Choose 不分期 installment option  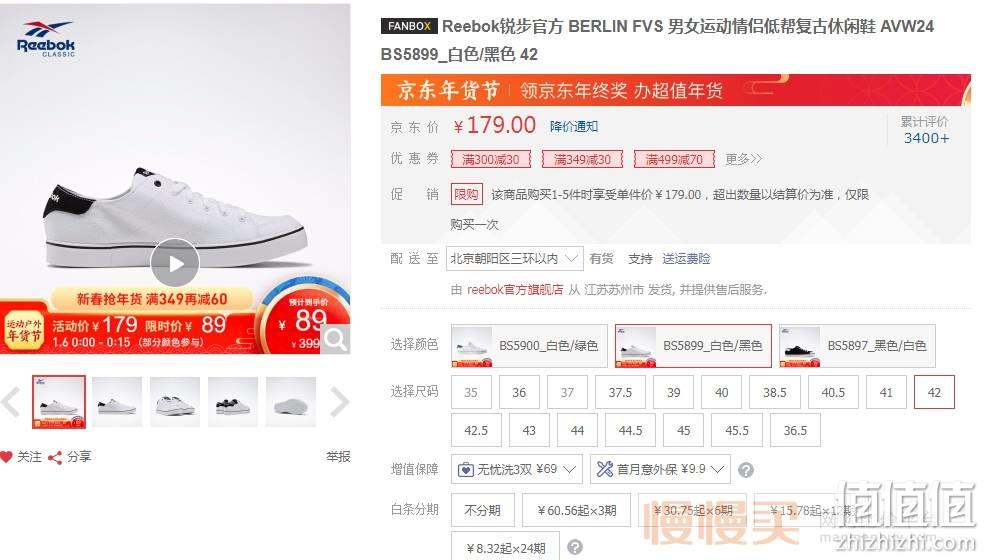(x=482, y=510)
